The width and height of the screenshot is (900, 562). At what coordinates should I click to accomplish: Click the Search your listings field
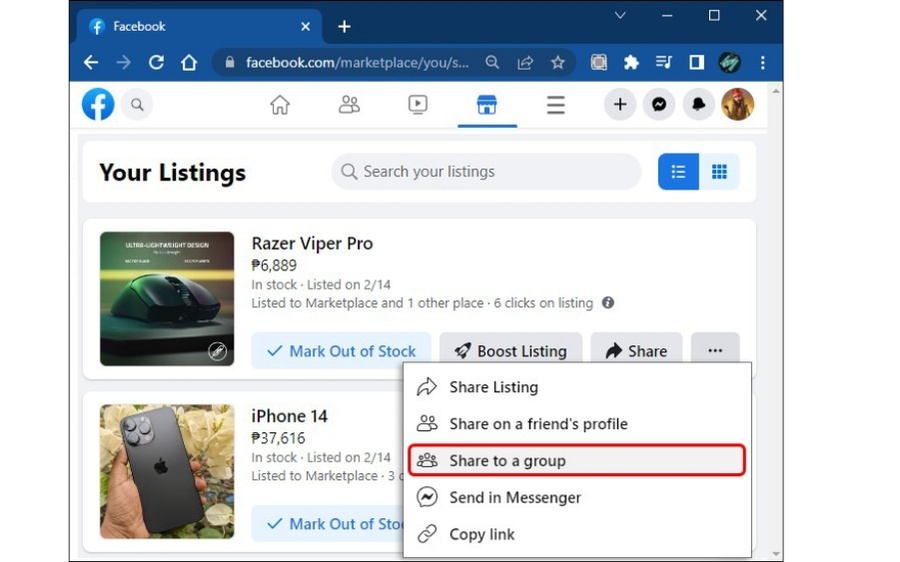point(486,172)
